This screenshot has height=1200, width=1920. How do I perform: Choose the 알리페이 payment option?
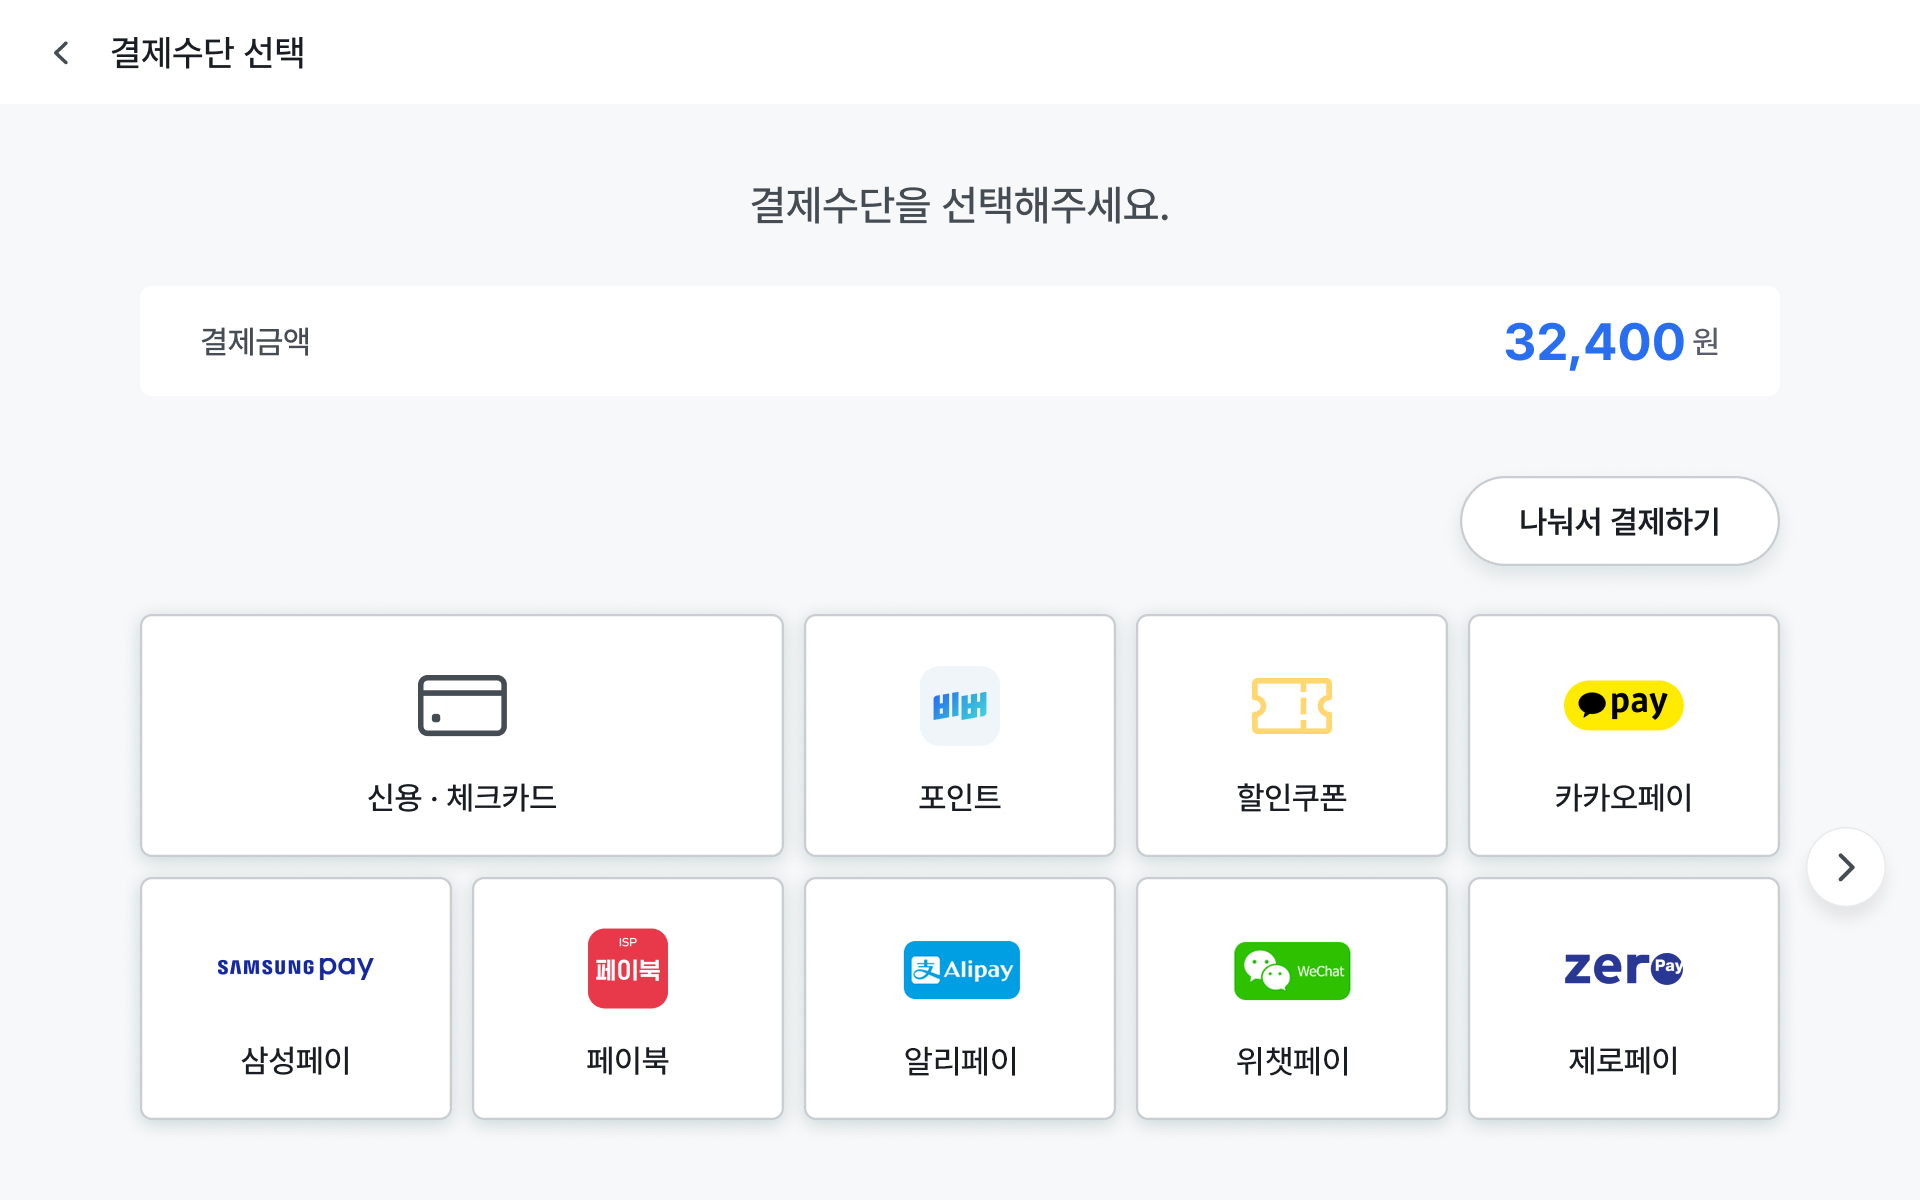pos(960,998)
